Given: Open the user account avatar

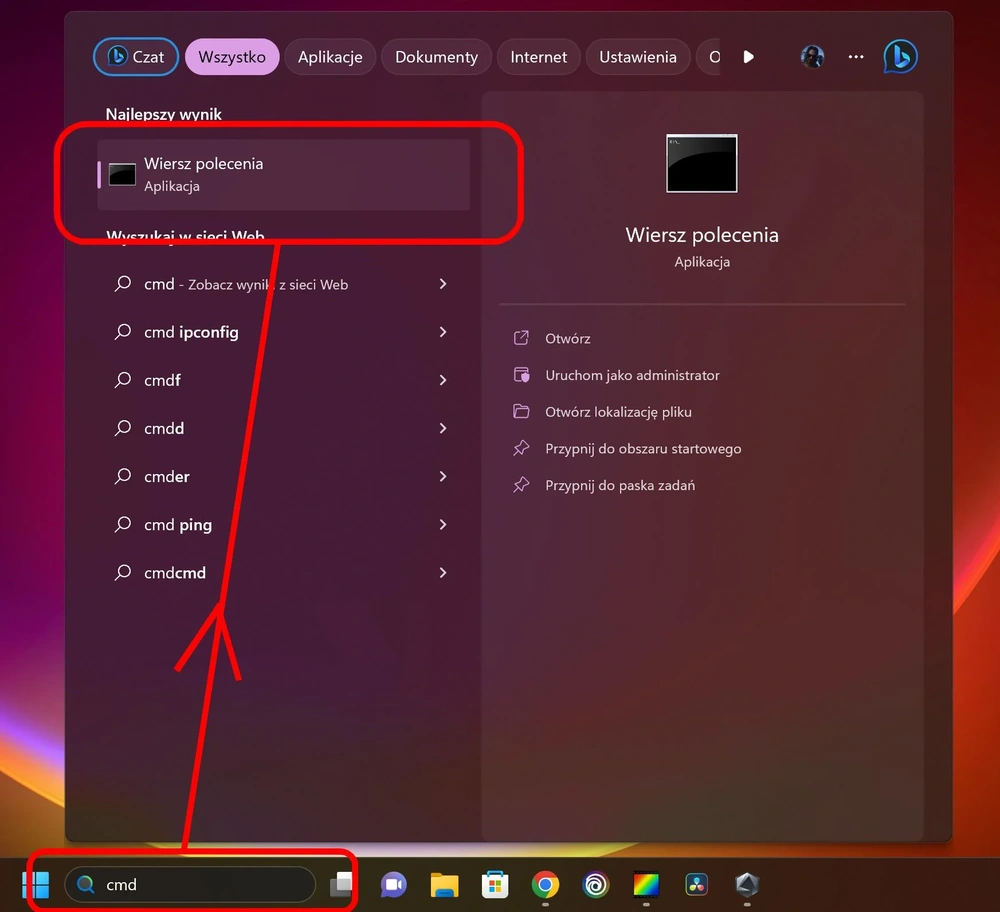Looking at the screenshot, I should pos(812,57).
